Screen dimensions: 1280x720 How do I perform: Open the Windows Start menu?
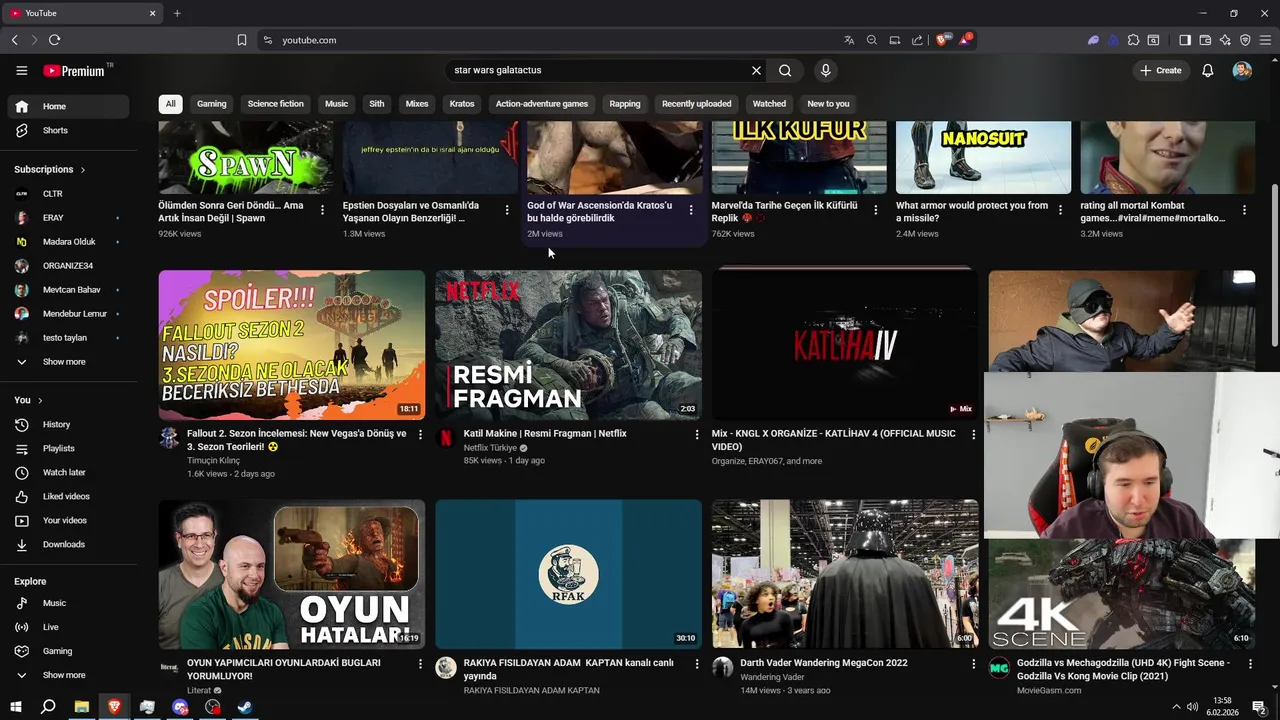pyautogui.click(x=15, y=707)
